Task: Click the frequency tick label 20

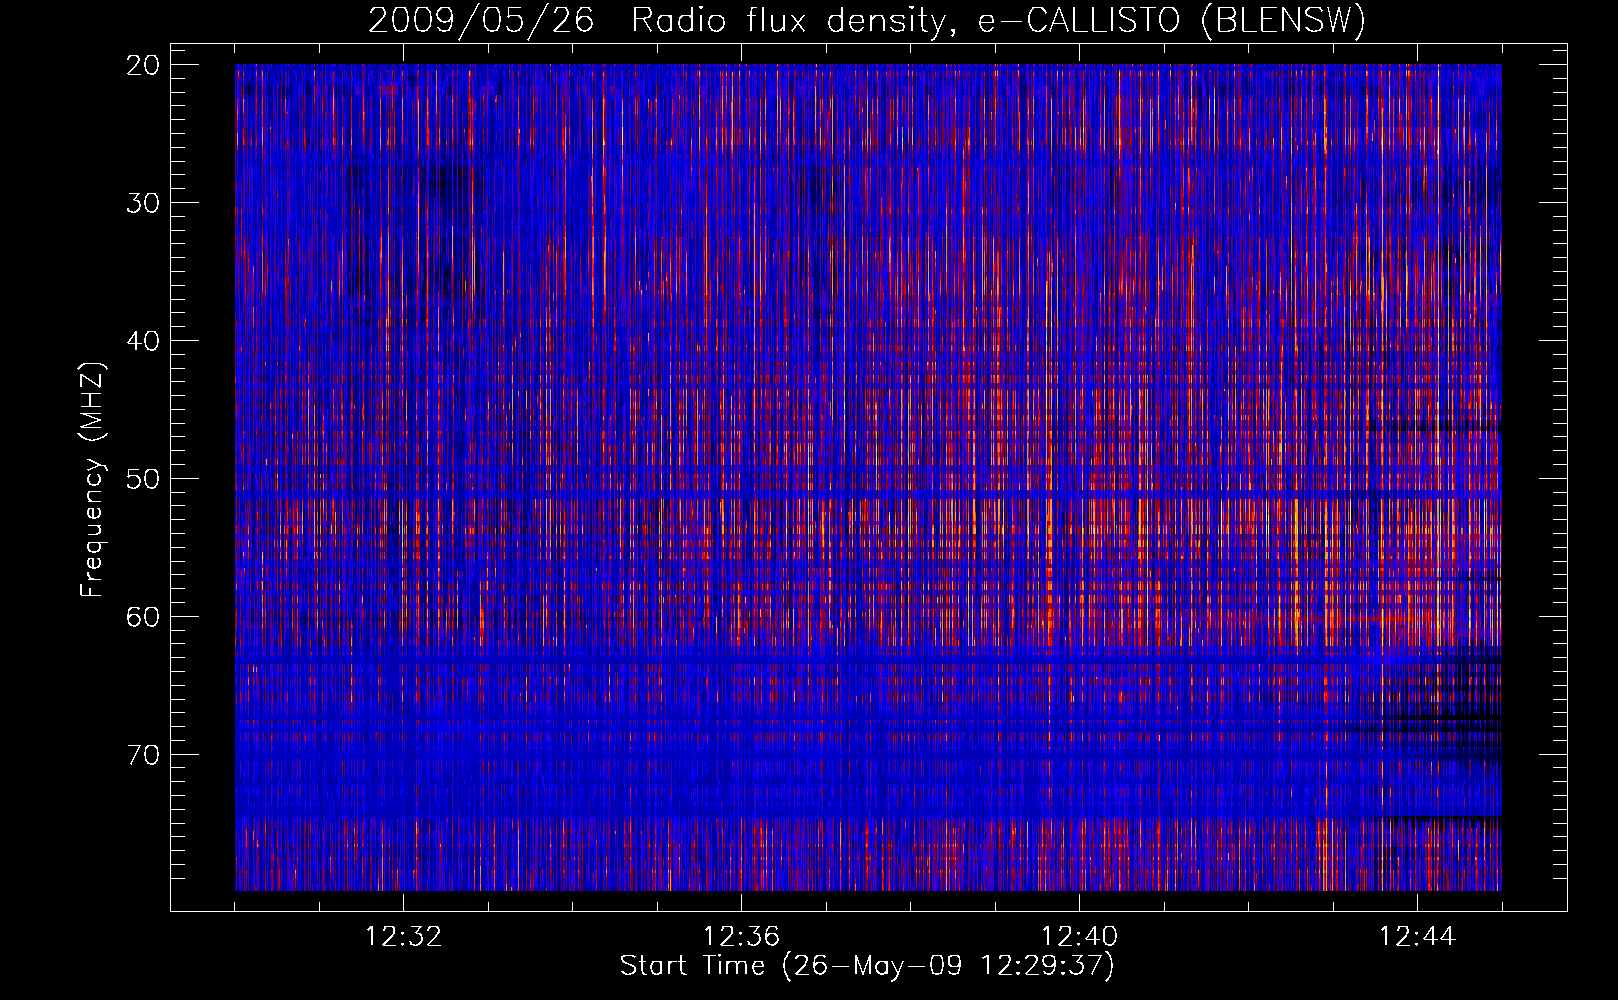Action: tap(144, 65)
